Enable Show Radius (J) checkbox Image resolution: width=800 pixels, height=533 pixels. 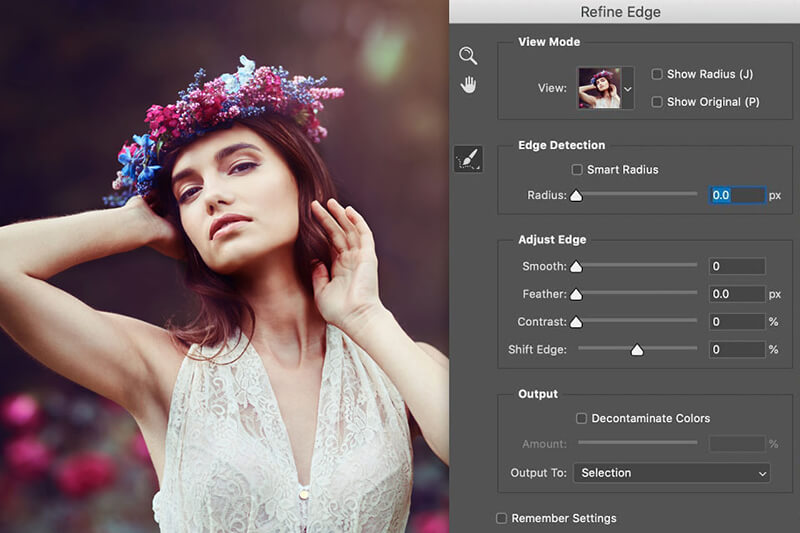pyautogui.click(x=657, y=74)
